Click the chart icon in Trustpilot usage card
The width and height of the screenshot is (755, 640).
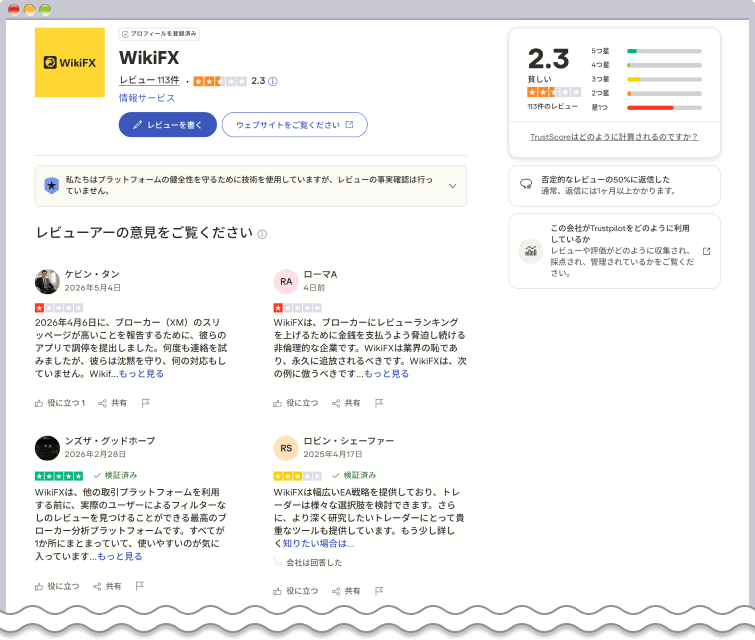(531, 251)
